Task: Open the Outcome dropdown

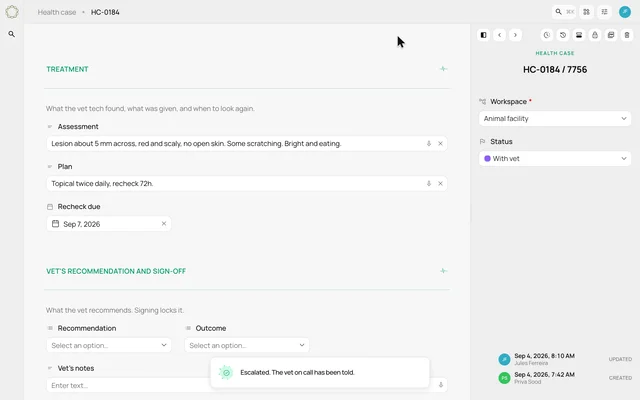Action: tap(247, 345)
